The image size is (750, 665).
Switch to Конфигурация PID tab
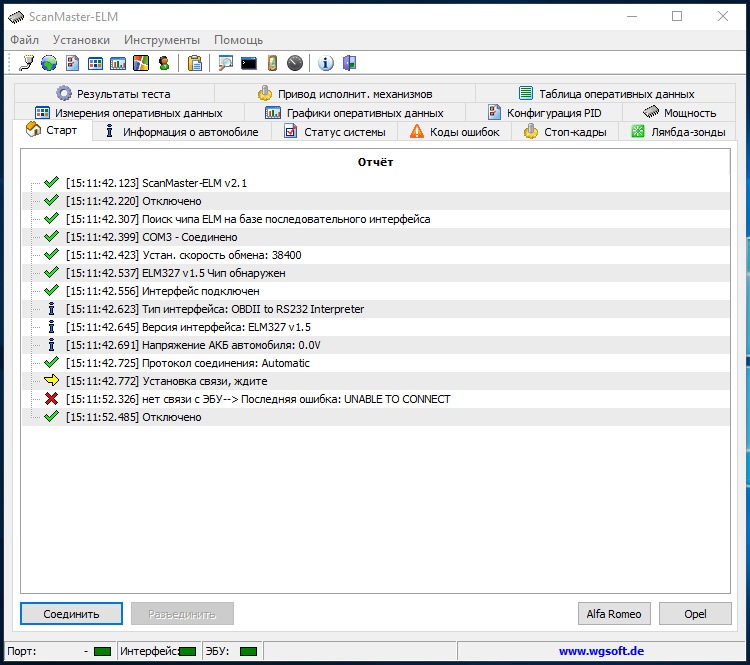click(544, 113)
